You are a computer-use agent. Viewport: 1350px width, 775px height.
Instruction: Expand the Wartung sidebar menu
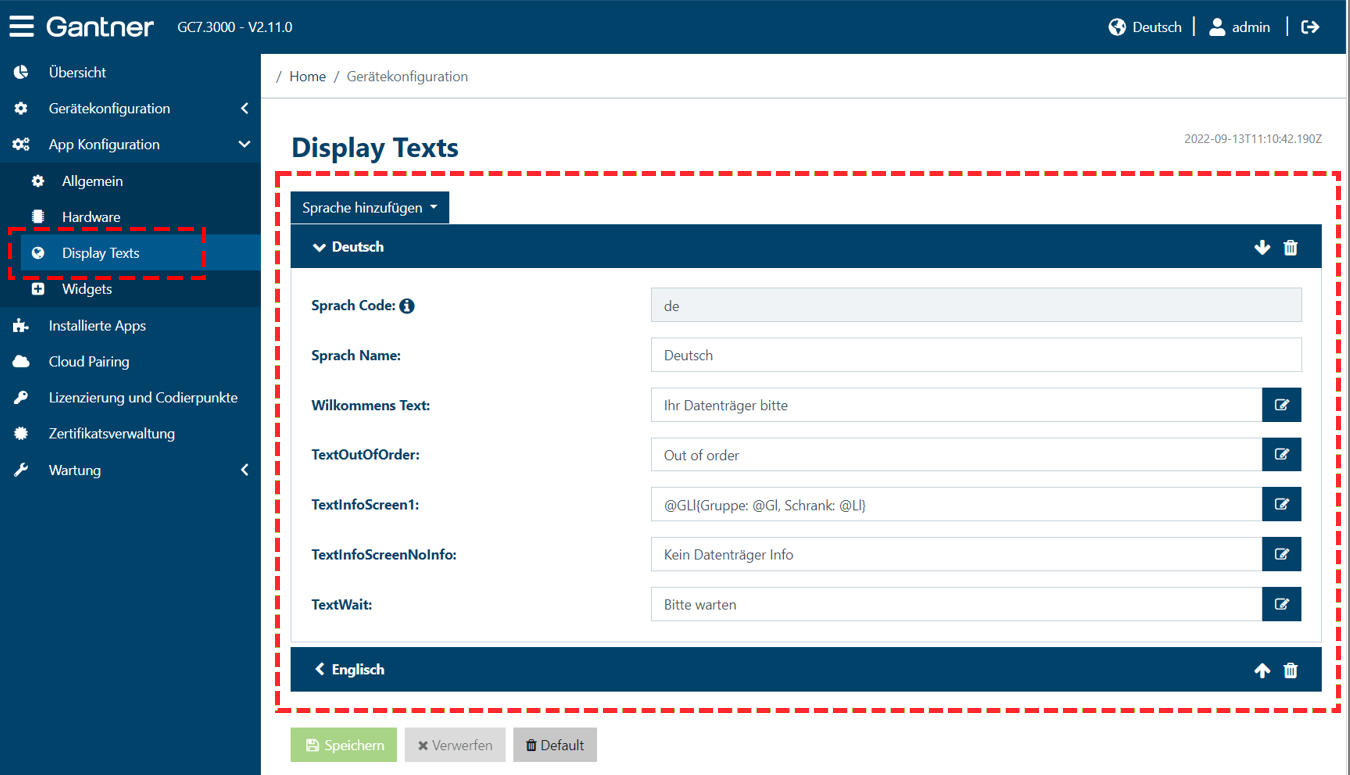point(130,470)
